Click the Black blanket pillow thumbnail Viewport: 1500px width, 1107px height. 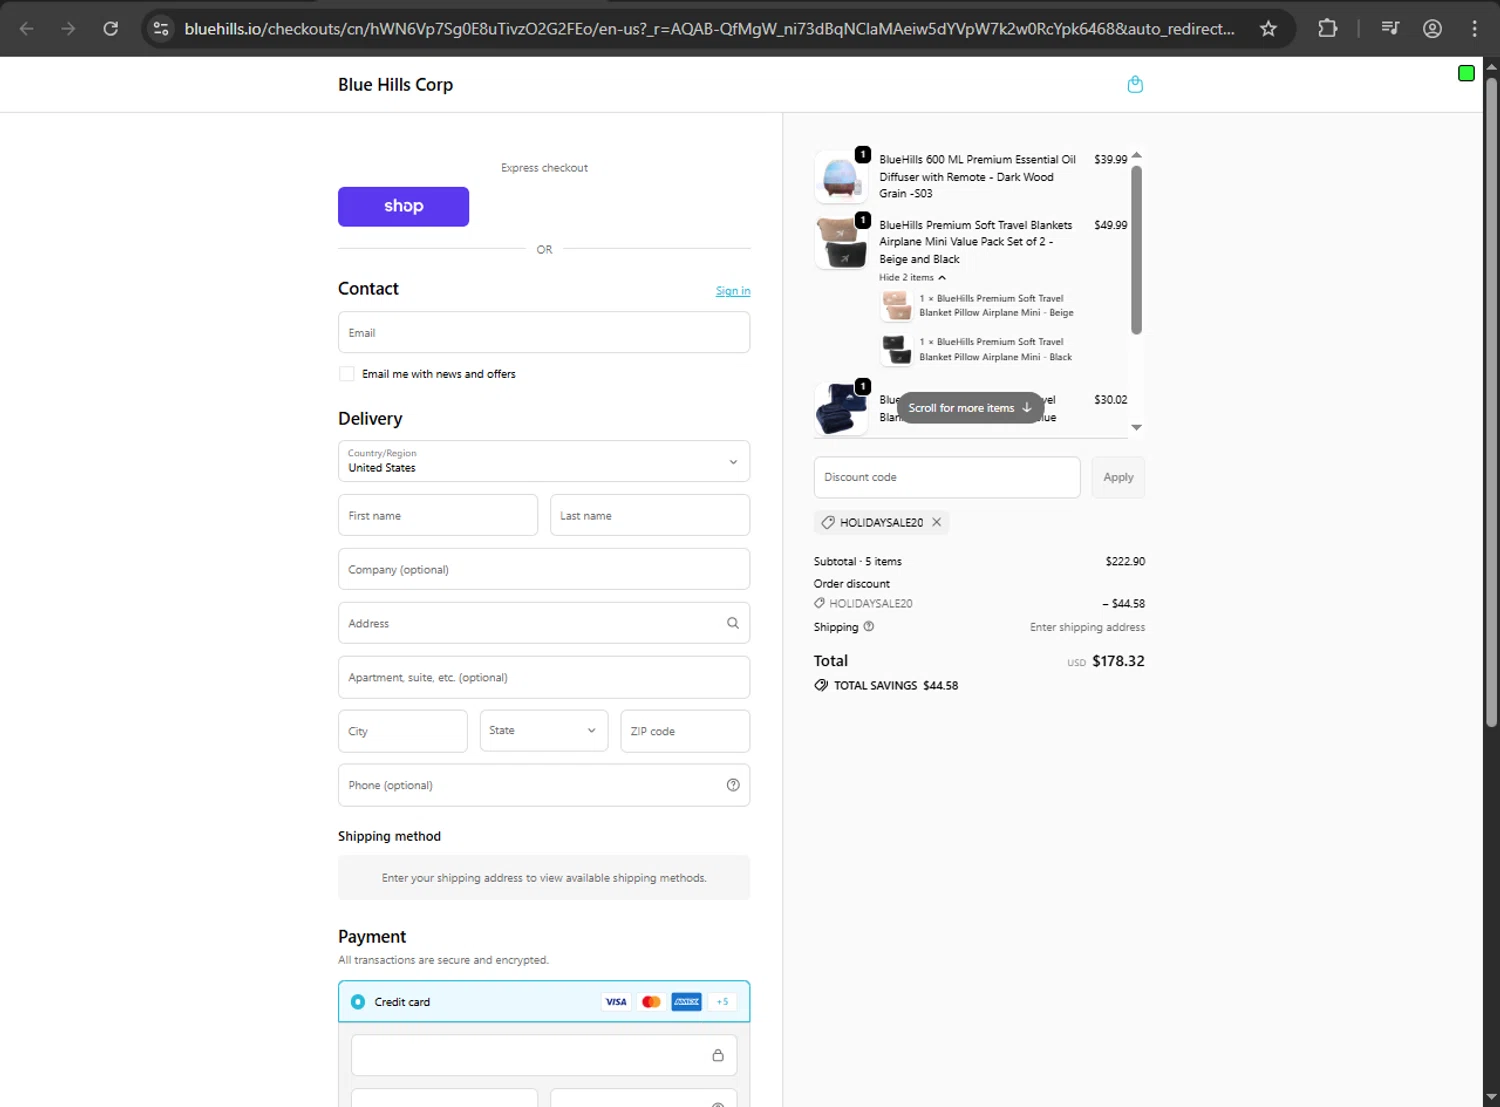pyautogui.click(x=896, y=350)
